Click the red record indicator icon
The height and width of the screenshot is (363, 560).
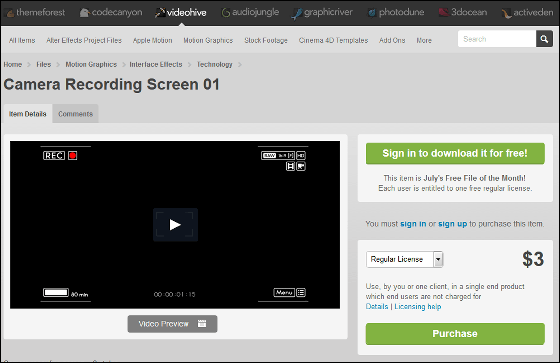tap(73, 155)
